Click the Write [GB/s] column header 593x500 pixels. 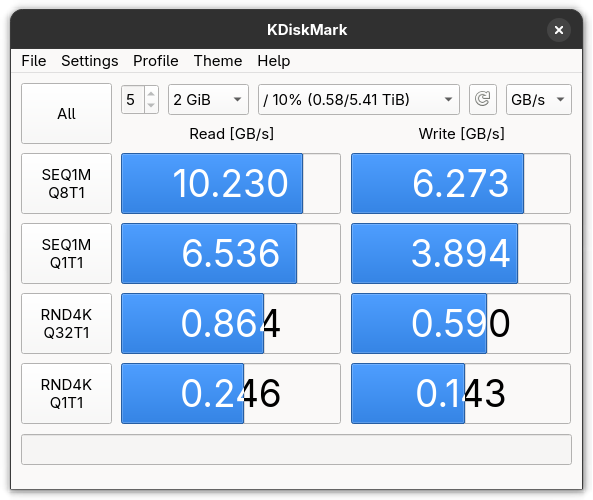(x=461, y=134)
